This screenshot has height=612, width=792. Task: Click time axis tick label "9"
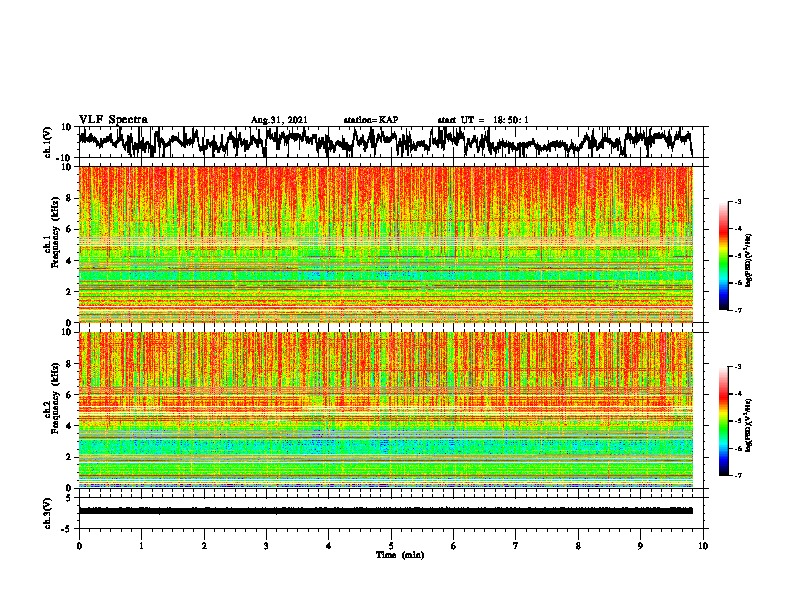pyautogui.click(x=640, y=546)
